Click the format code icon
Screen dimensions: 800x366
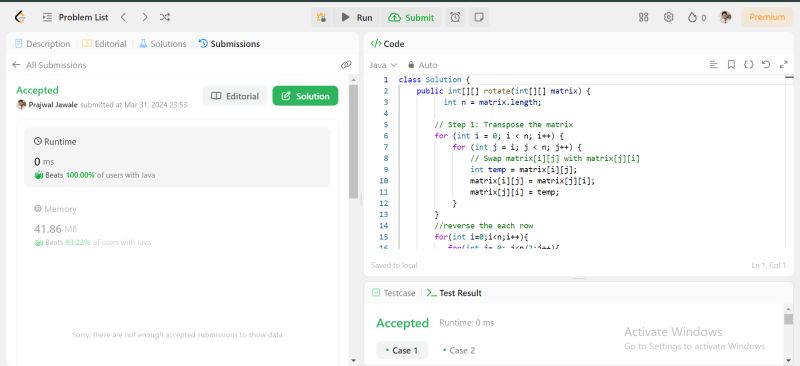click(x=714, y=65)
